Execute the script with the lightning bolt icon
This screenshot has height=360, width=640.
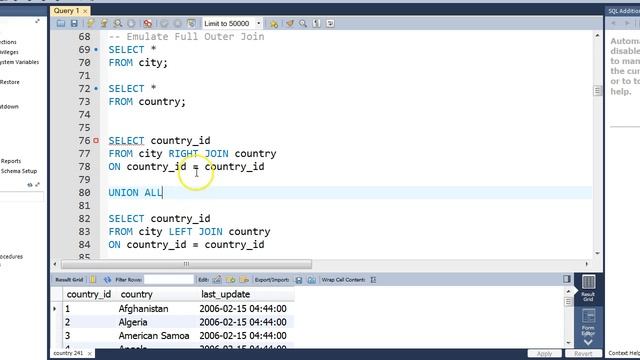pyautogui.click(x=90, y=24)
